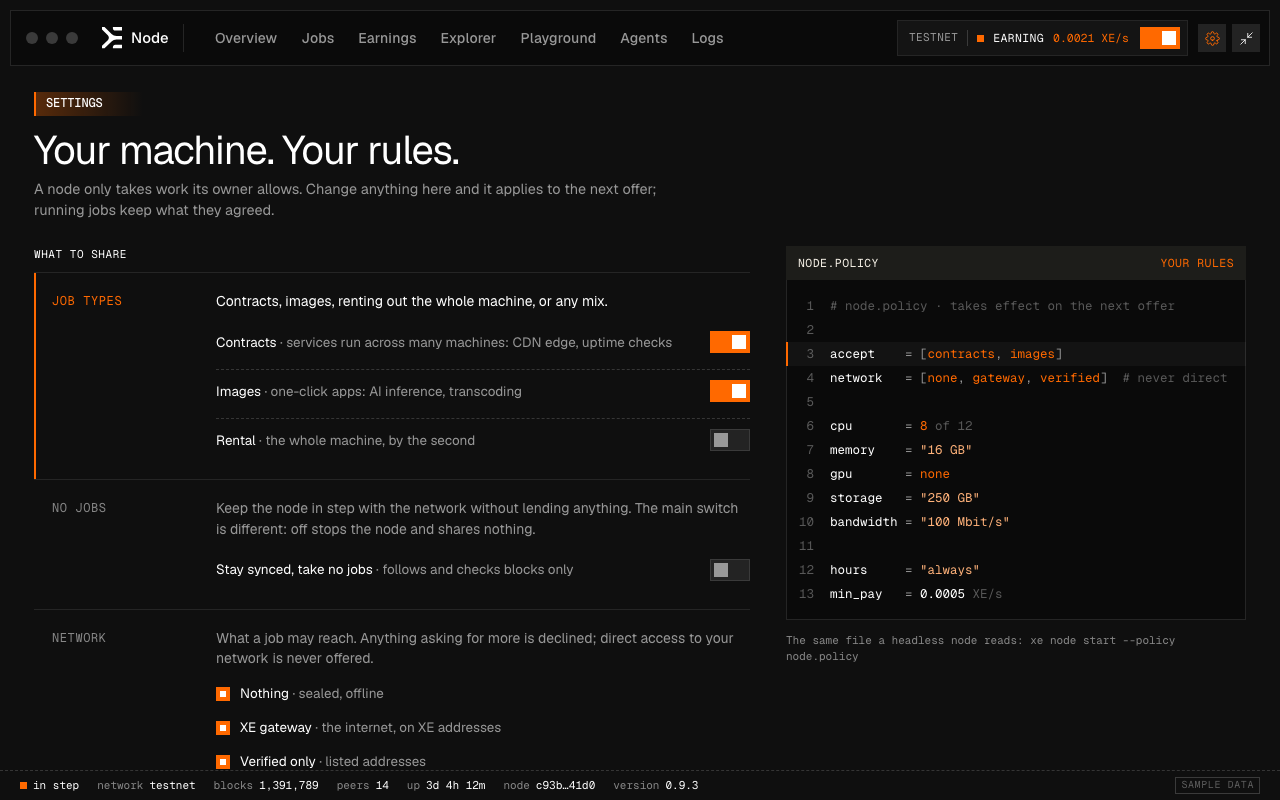Click the bandwidth "100 Mbit/s" value
The height and width of the screenshot is (800, 1280).
click(x=965, y=522)
